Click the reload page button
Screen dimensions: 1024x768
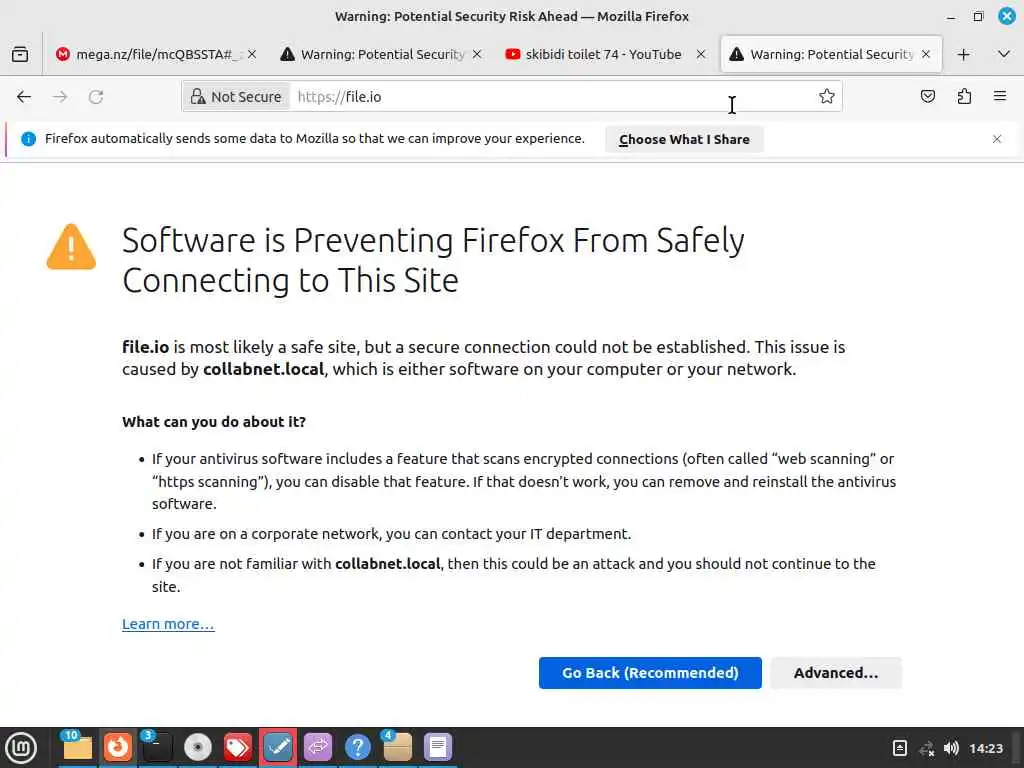(96, 97)
